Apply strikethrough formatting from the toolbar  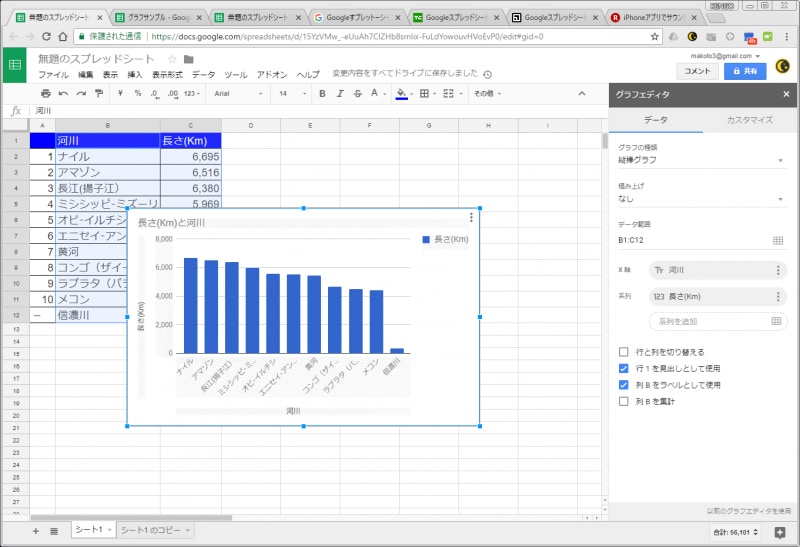coord(356,93)
